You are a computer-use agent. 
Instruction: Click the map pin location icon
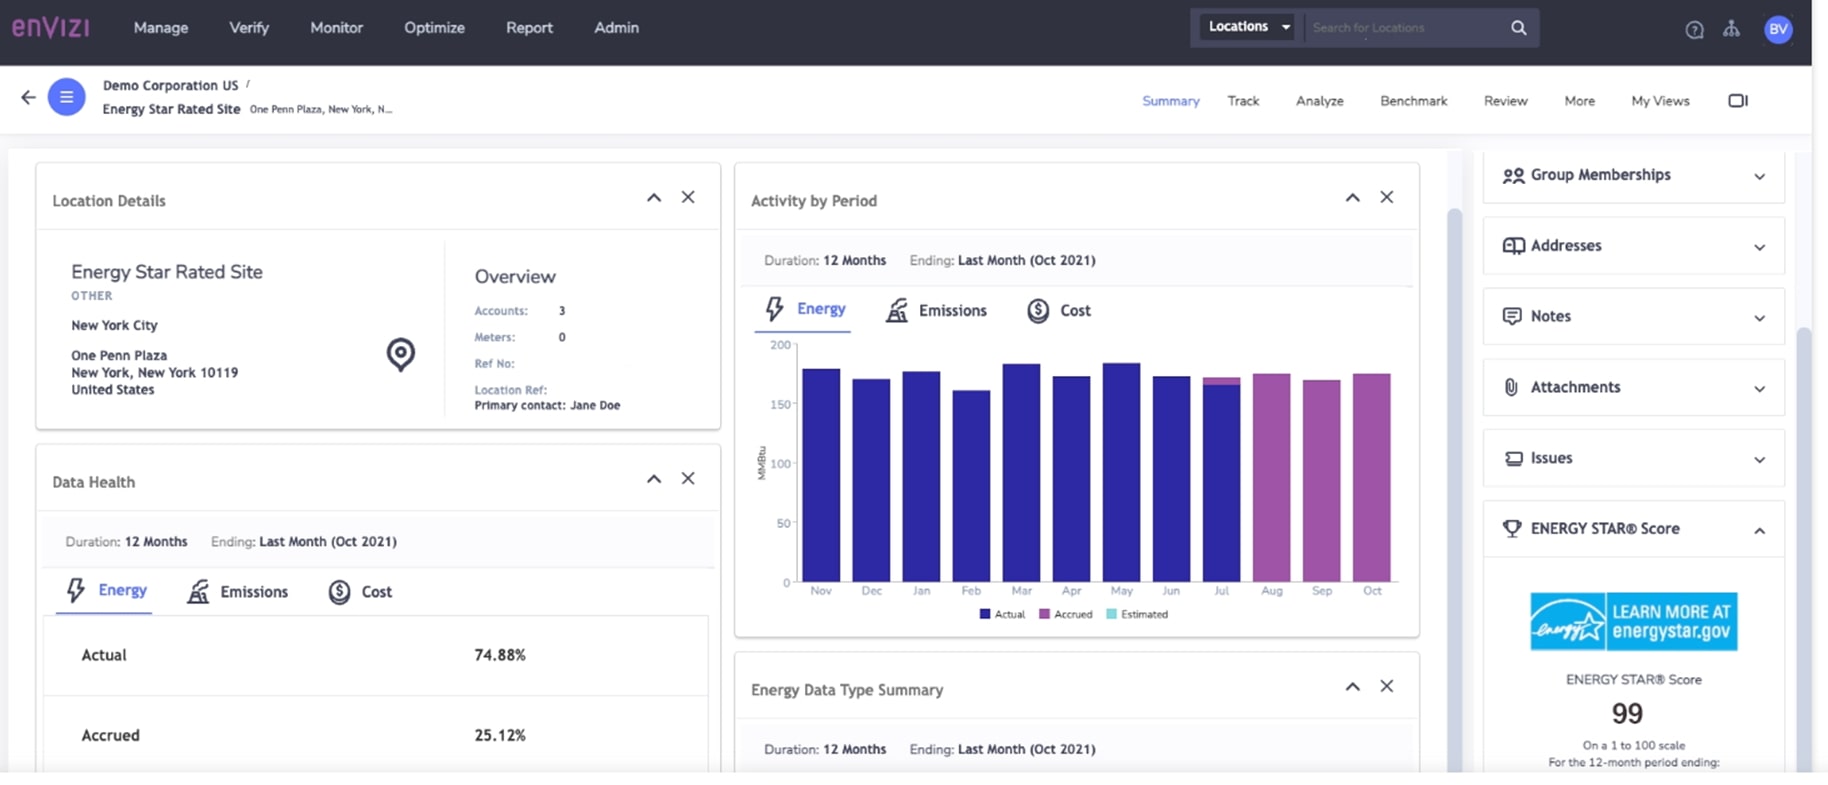(x=400, y=354)
